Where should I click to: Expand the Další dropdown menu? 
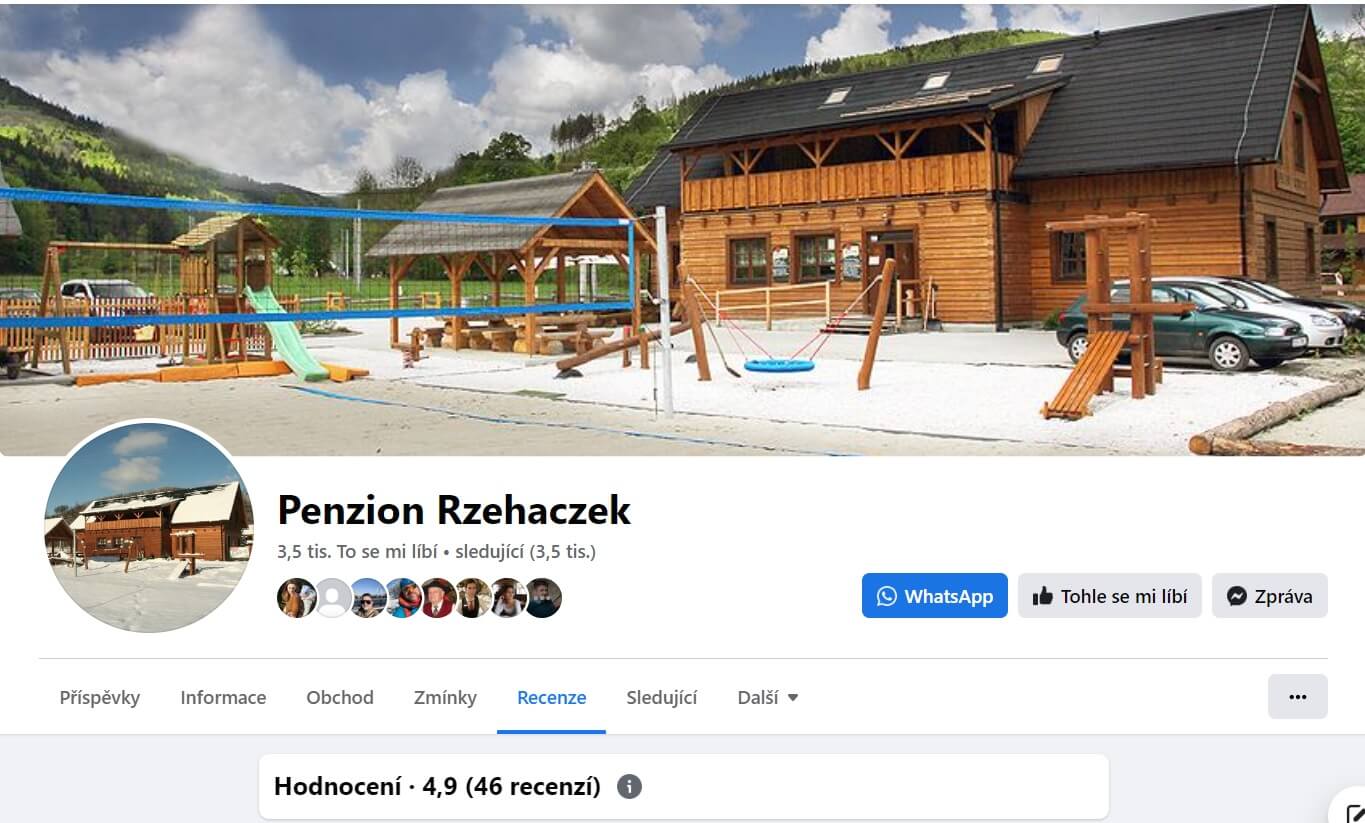[768, 698]
